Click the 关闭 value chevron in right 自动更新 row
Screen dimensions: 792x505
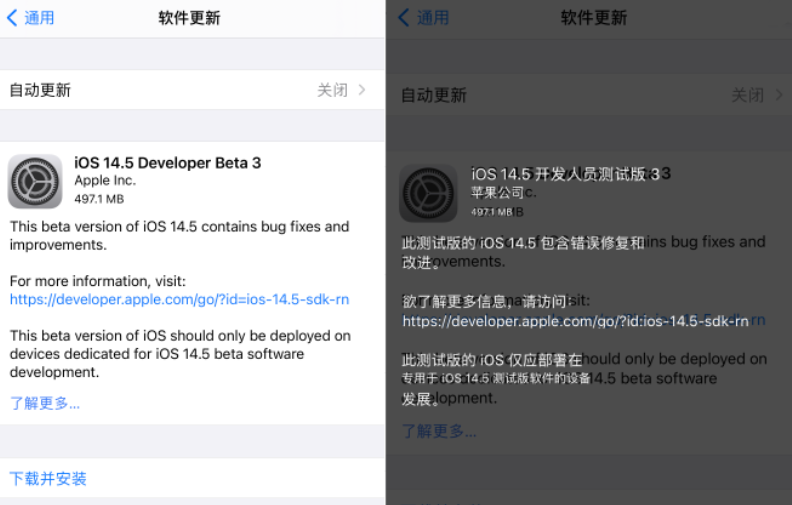[779, 95]
